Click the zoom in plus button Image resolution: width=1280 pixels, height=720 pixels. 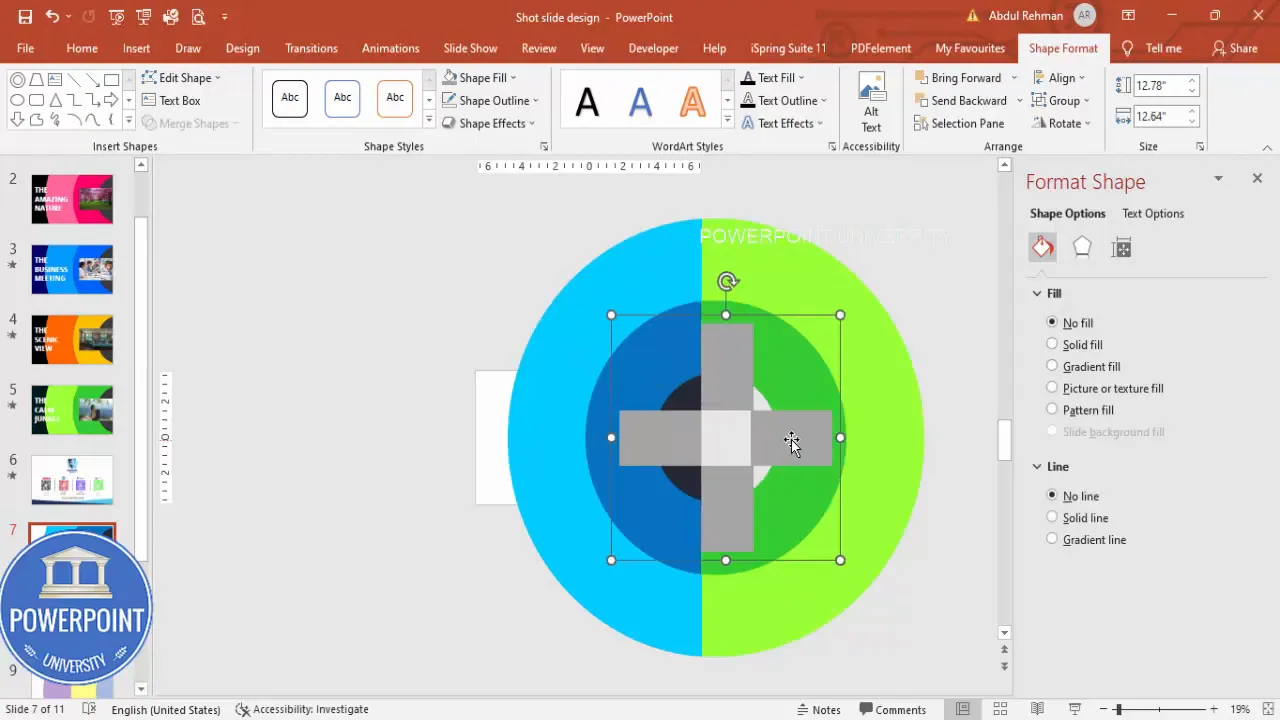[1213, 710]
